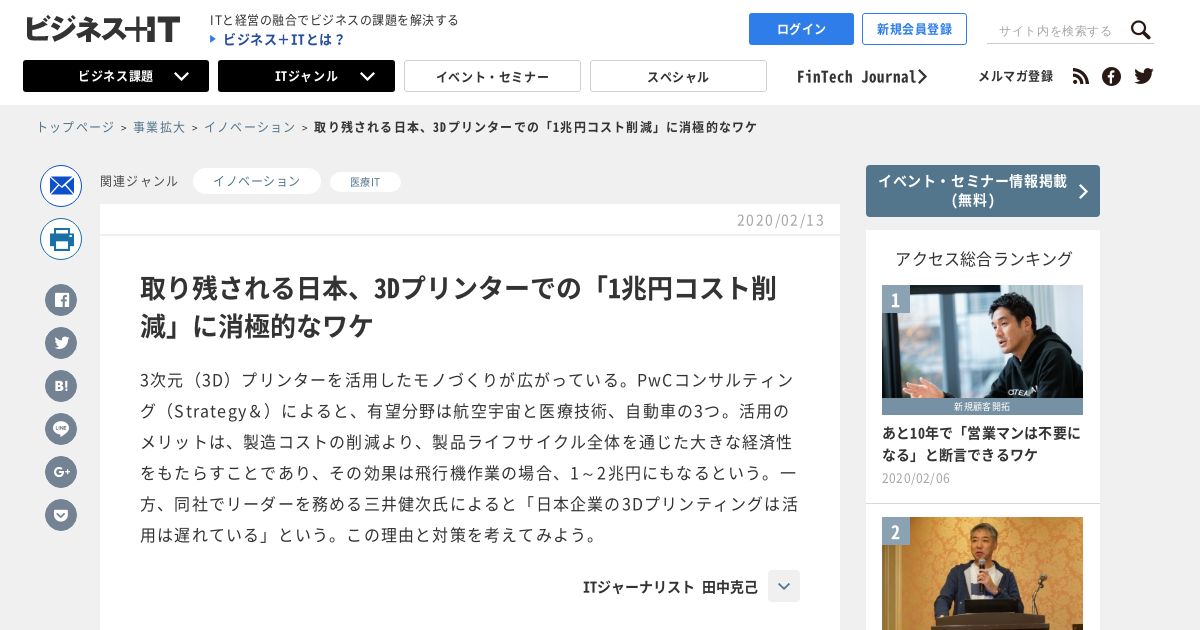Screen dimensions: 1200x630
Task: Print the article using printer icon
Action: click(x=61, y=239)
